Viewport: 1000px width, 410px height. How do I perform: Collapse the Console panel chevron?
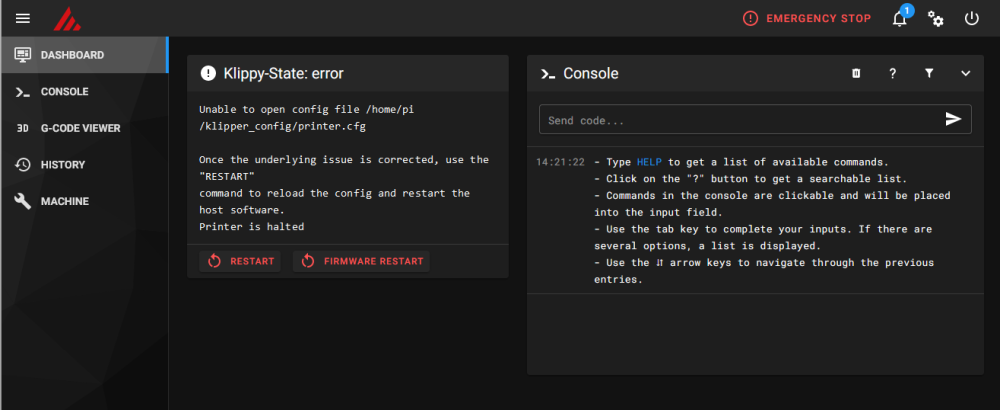click(965, 73)
